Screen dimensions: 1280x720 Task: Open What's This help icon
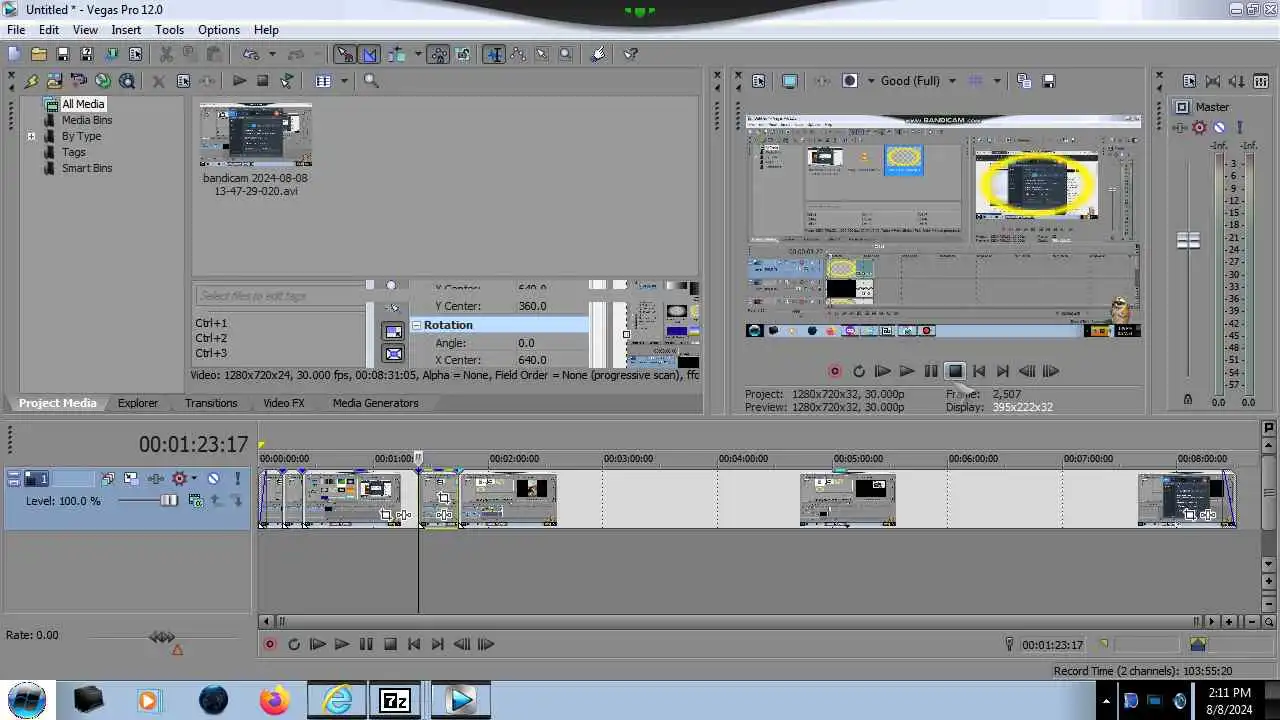pos(630,54)
